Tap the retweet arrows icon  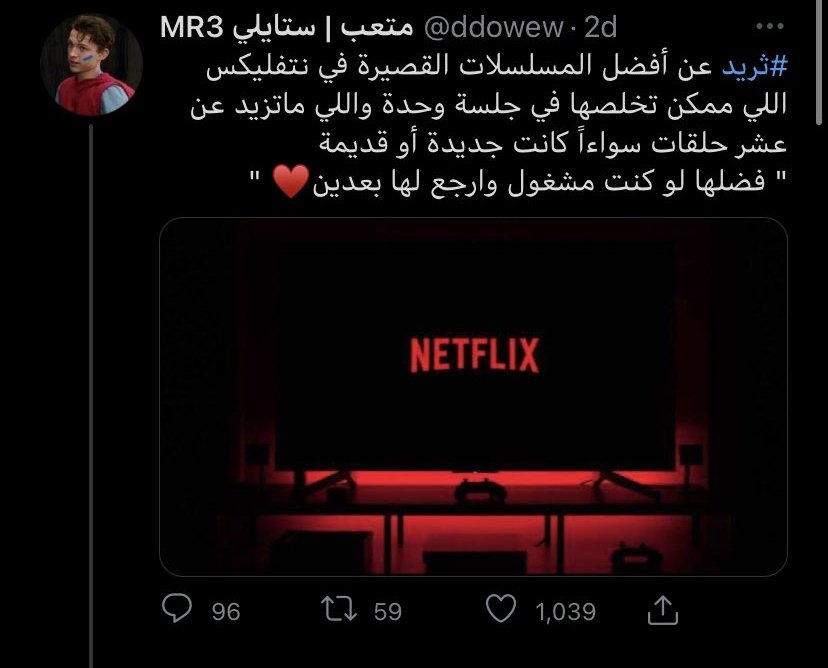pyautogui.click(x=339, y=609)
